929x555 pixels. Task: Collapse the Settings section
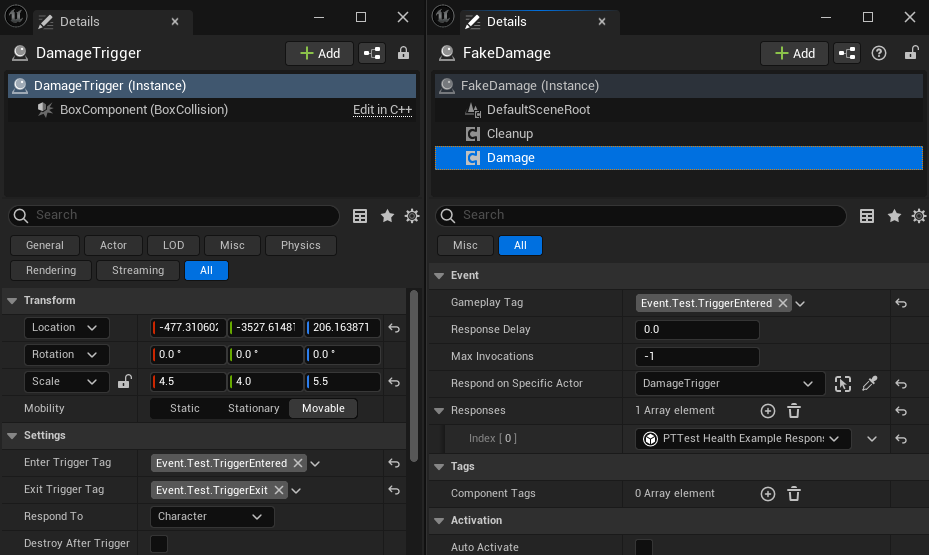(12, 436)
